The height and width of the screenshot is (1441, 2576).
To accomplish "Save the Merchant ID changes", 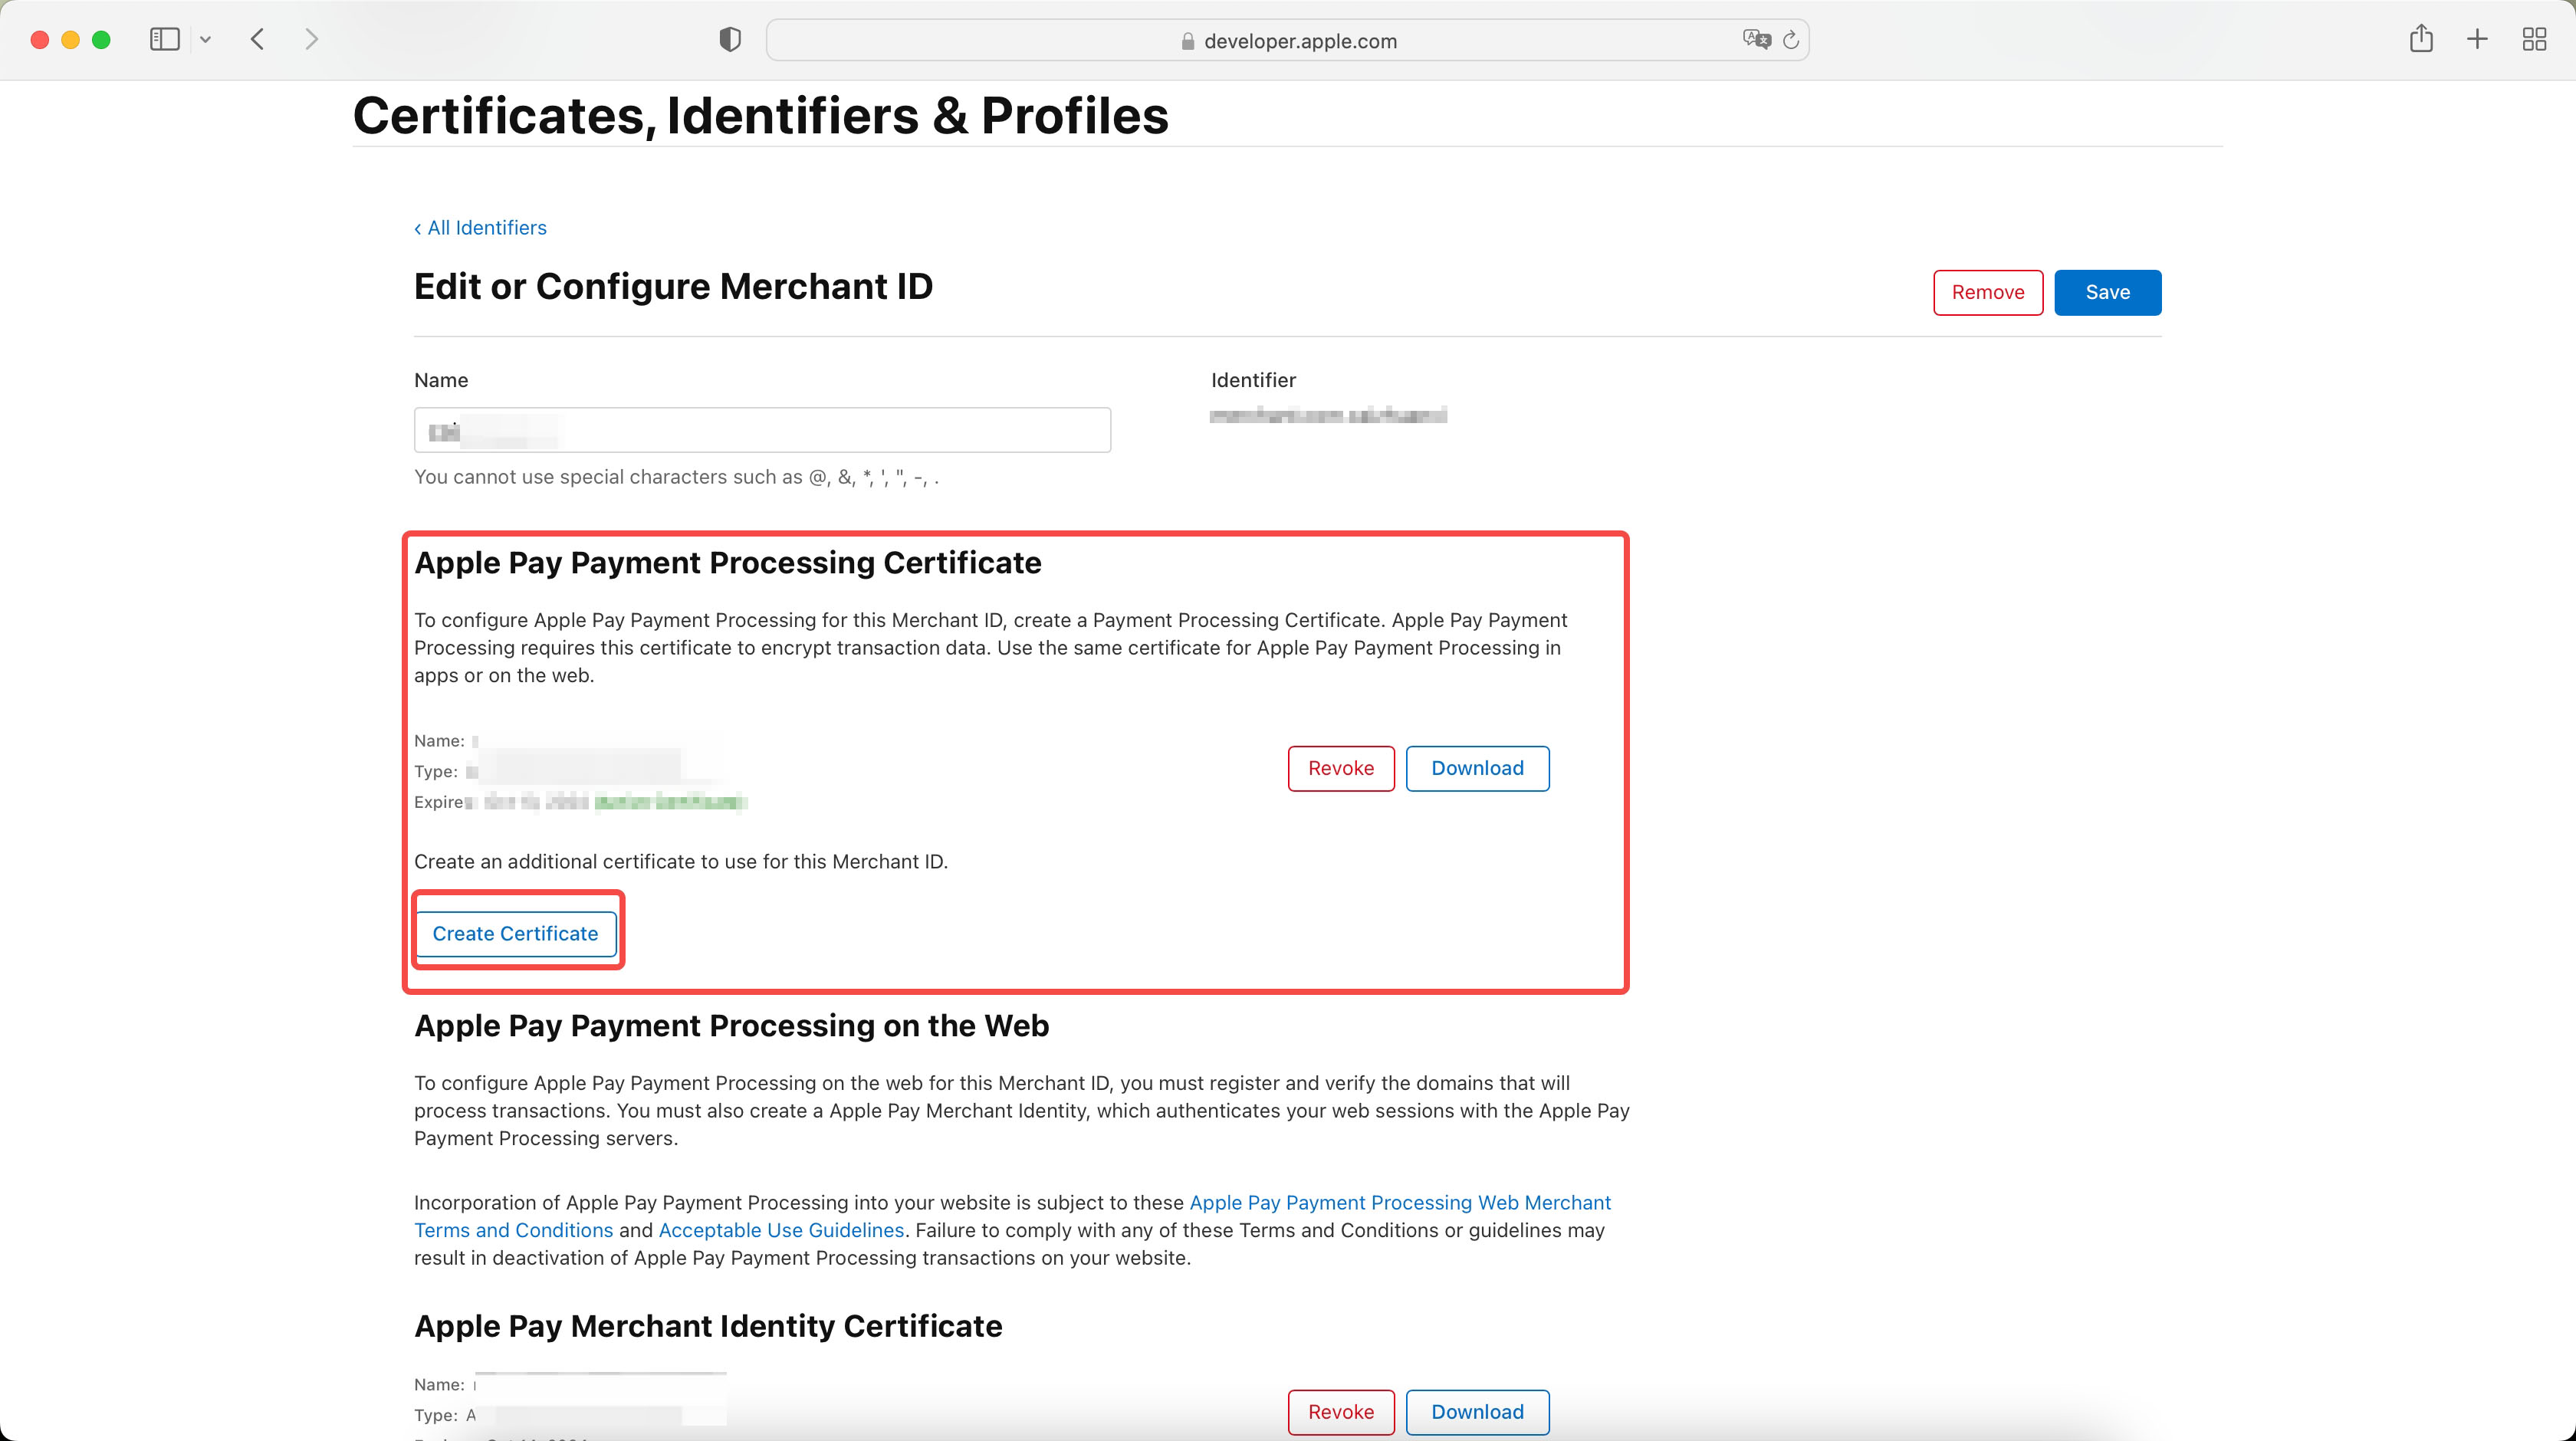I will pos(2108,292).
